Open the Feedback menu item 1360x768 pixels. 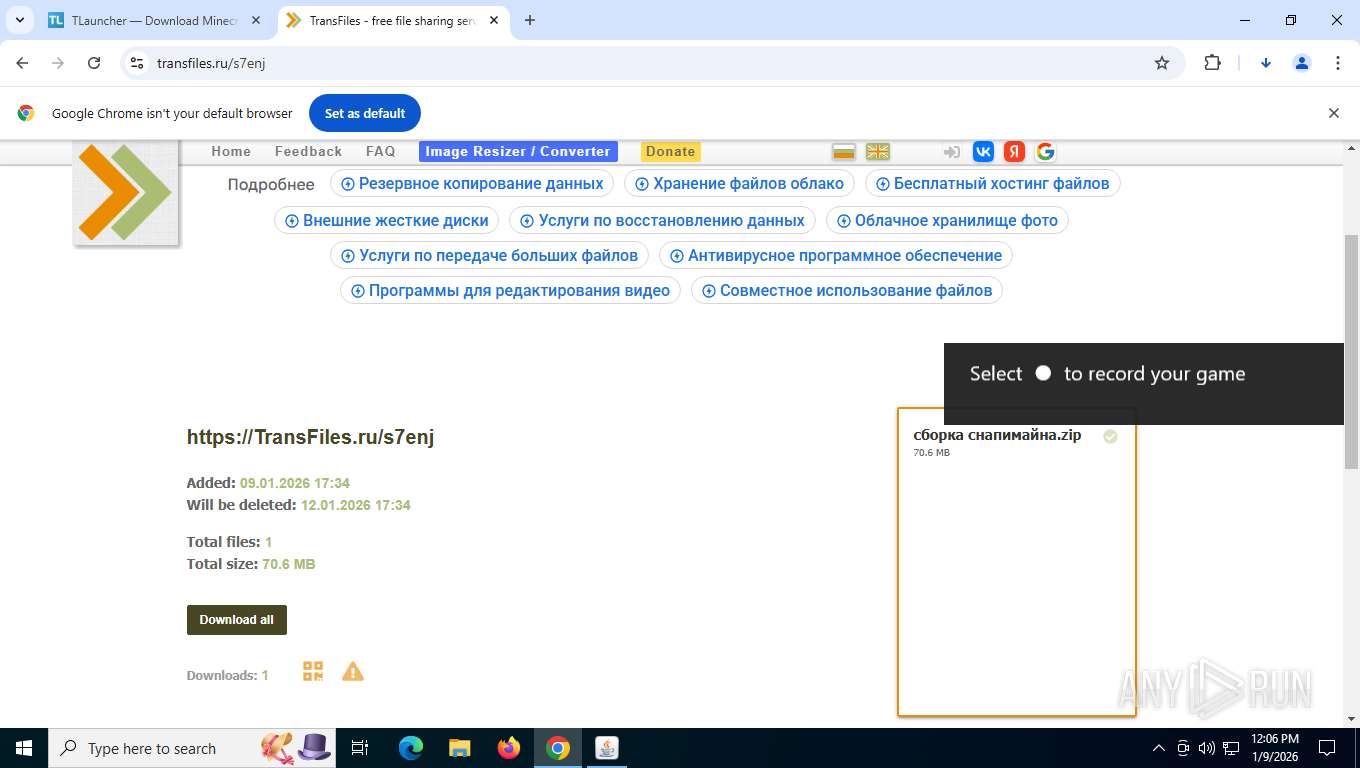click(308, 151)
